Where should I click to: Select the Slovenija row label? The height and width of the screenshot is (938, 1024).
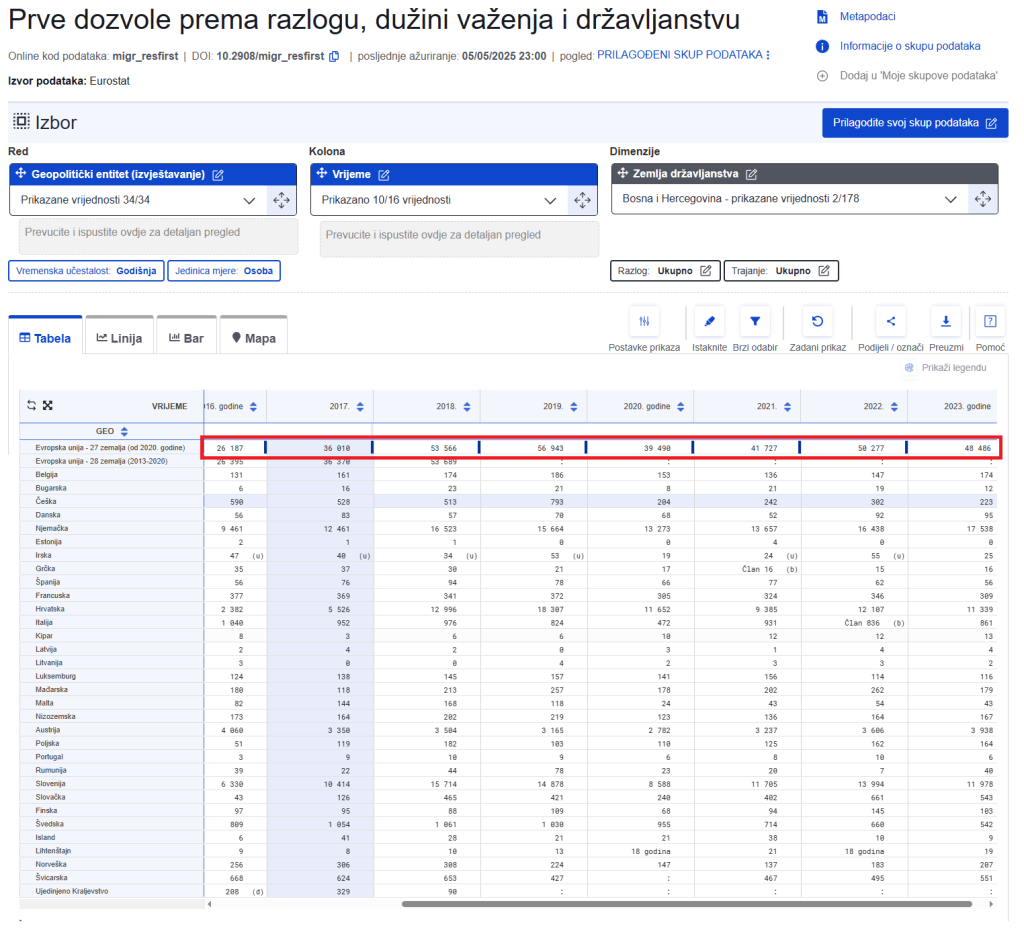click(x=51, y=784)
